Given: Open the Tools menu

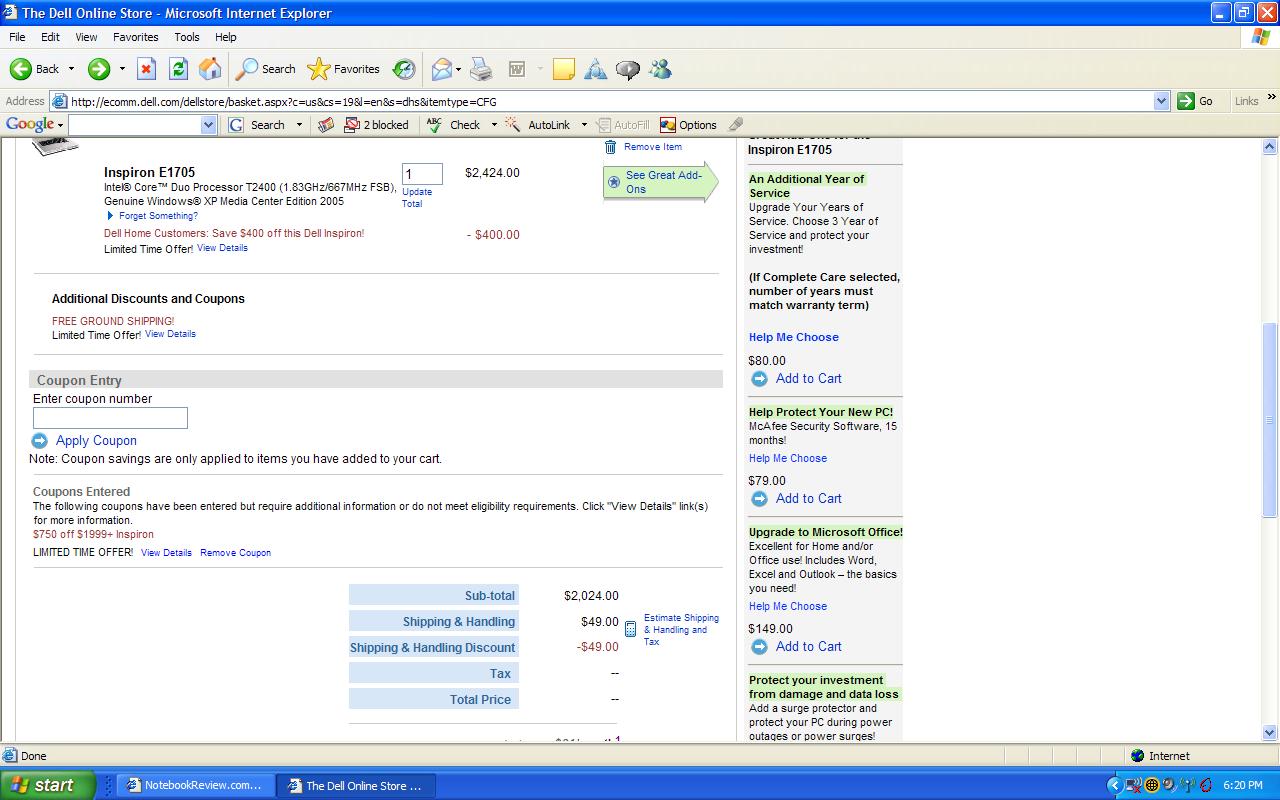Looking at the screenshot, I should coord(187,37).
